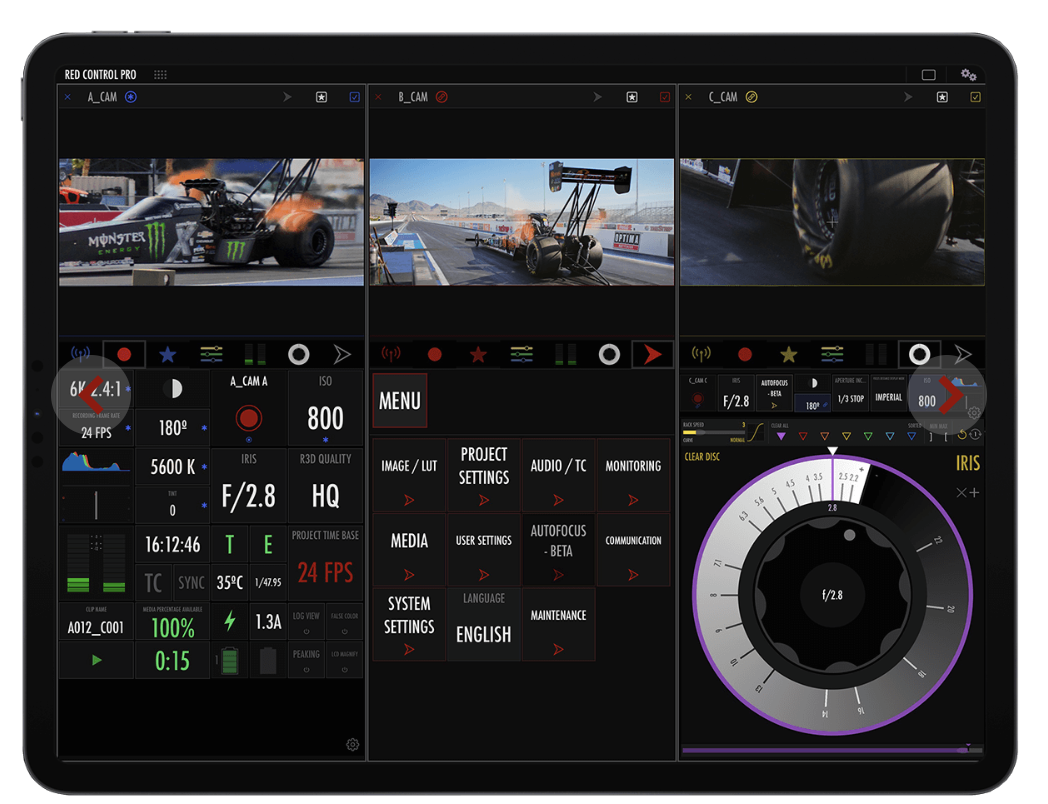Open the gear icon at top right
The width and height of the screenshot is (1048, 804).
pos(967,75)
